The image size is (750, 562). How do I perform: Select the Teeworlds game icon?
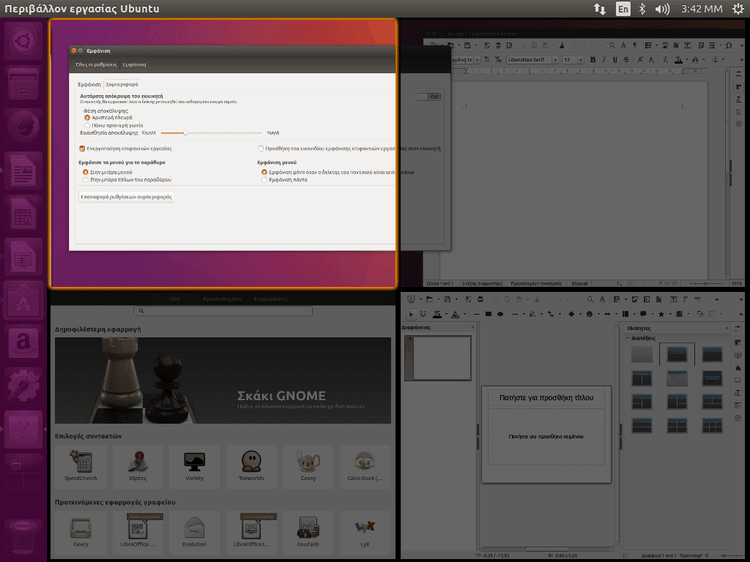pos(251,462)
